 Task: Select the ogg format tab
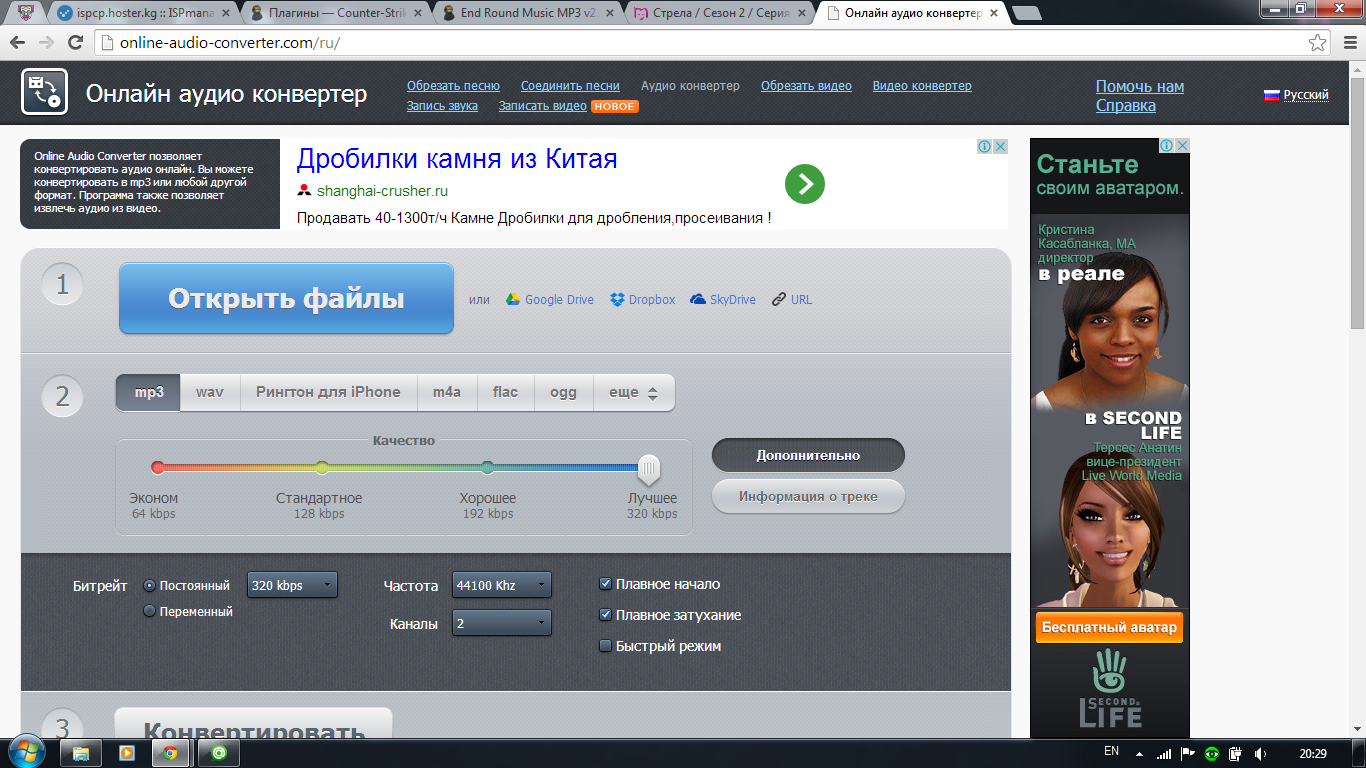[564, 393]
